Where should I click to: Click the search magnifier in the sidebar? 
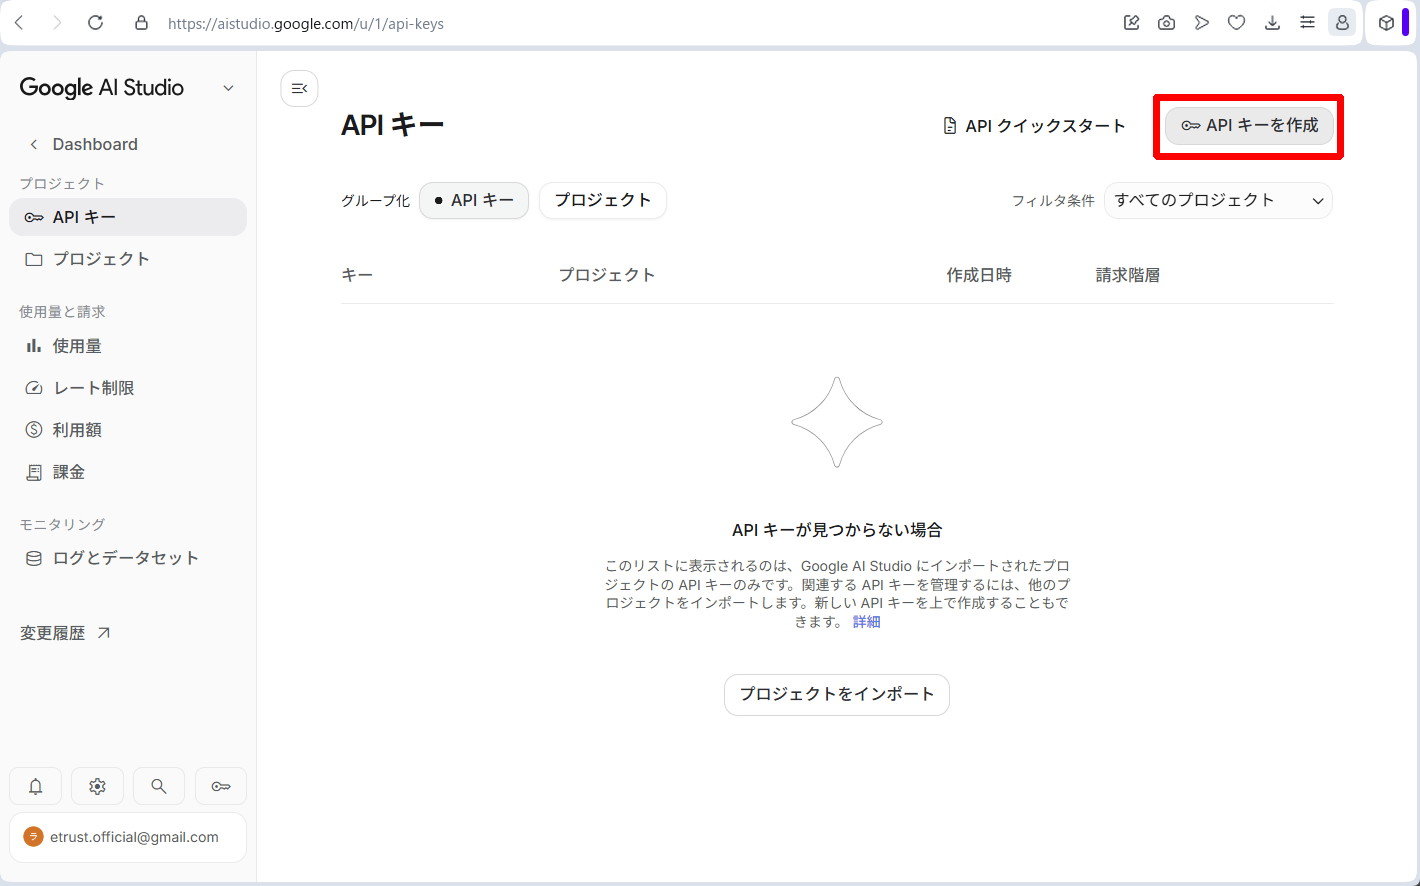coord(159,786)
